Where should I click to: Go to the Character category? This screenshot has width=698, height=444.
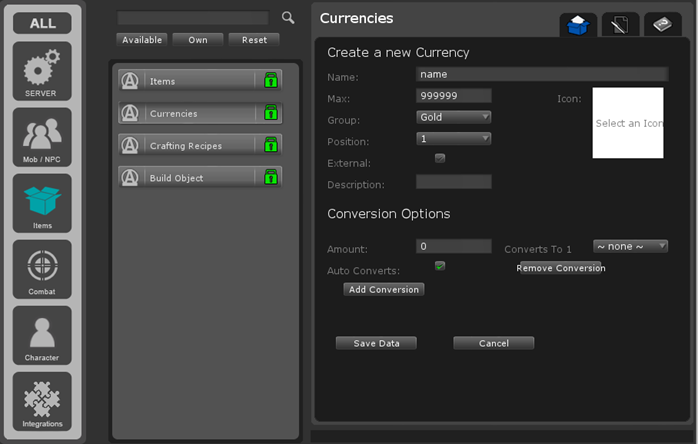[x=42, y=334]
